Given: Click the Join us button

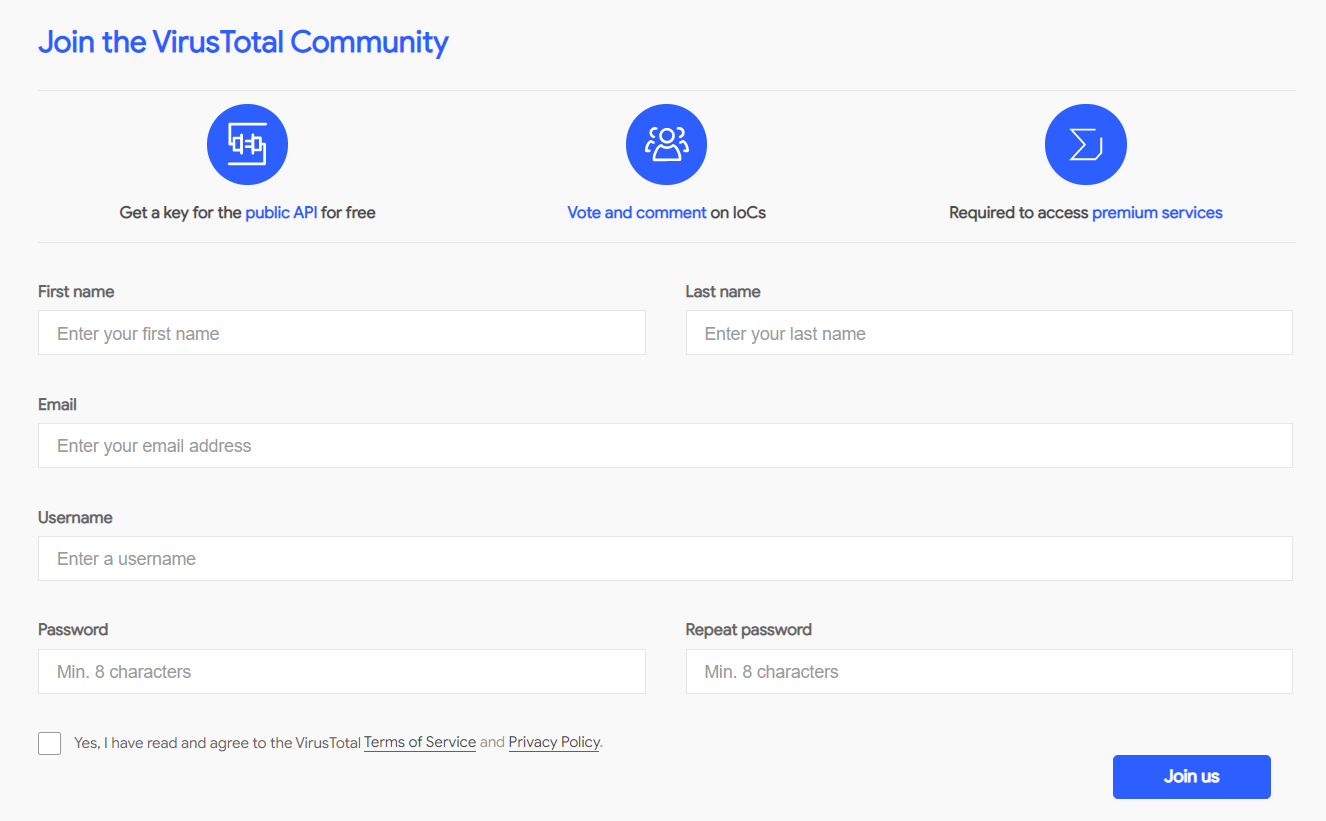Looking at the screenshot, I should point(1191,776).
